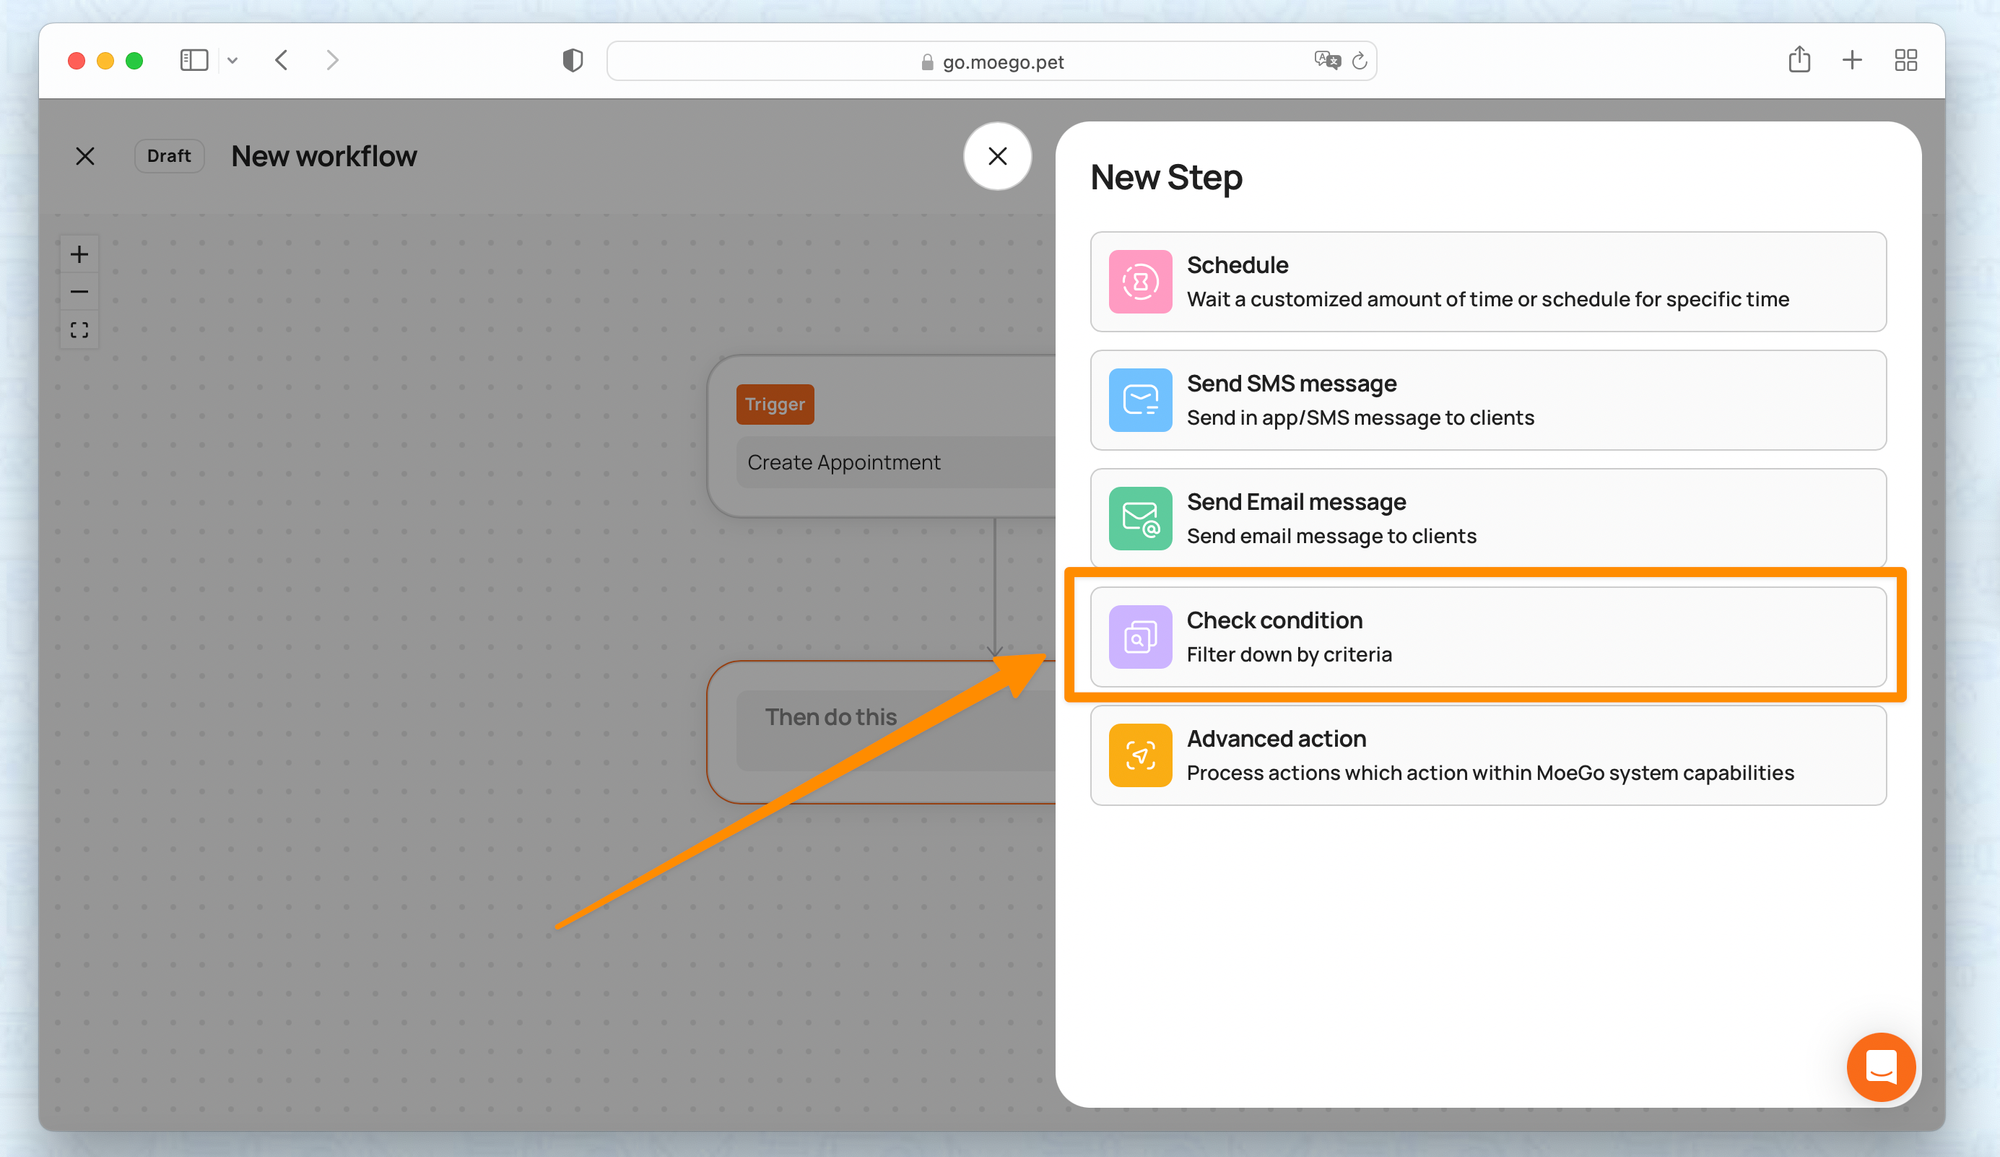Zoom out of the workflow canvas
Viewport: 2000px width, 1157px height.
click(x=79, y=292)
